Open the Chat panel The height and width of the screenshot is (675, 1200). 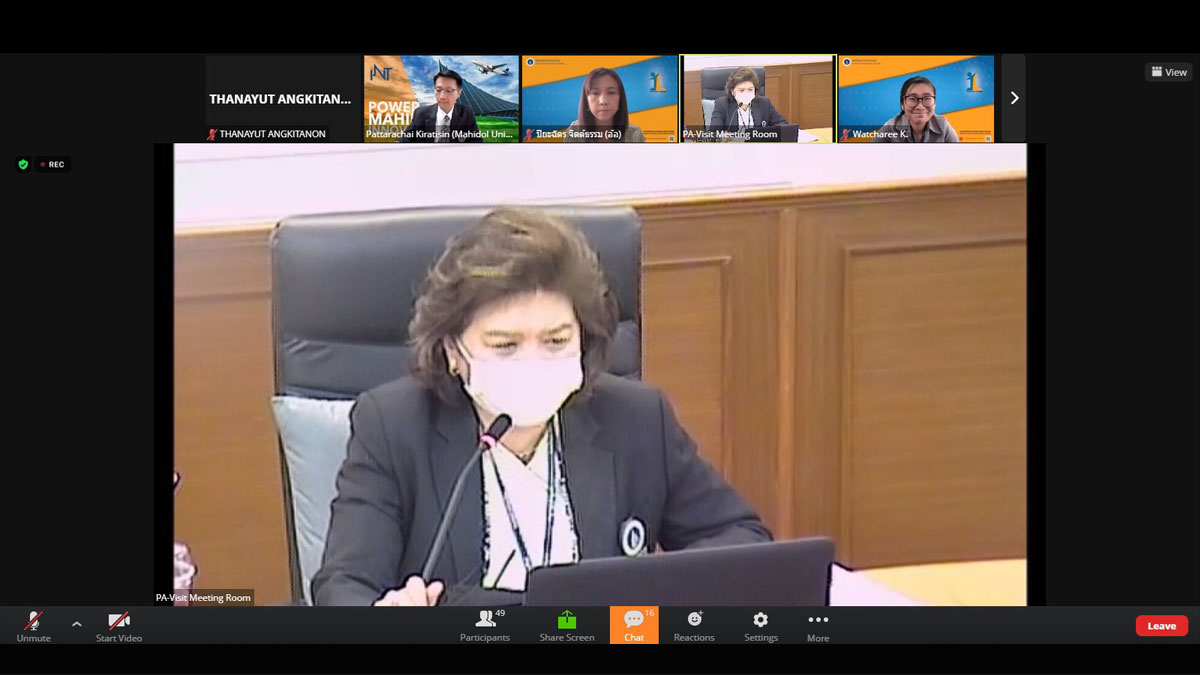click(x=634, y=625)
